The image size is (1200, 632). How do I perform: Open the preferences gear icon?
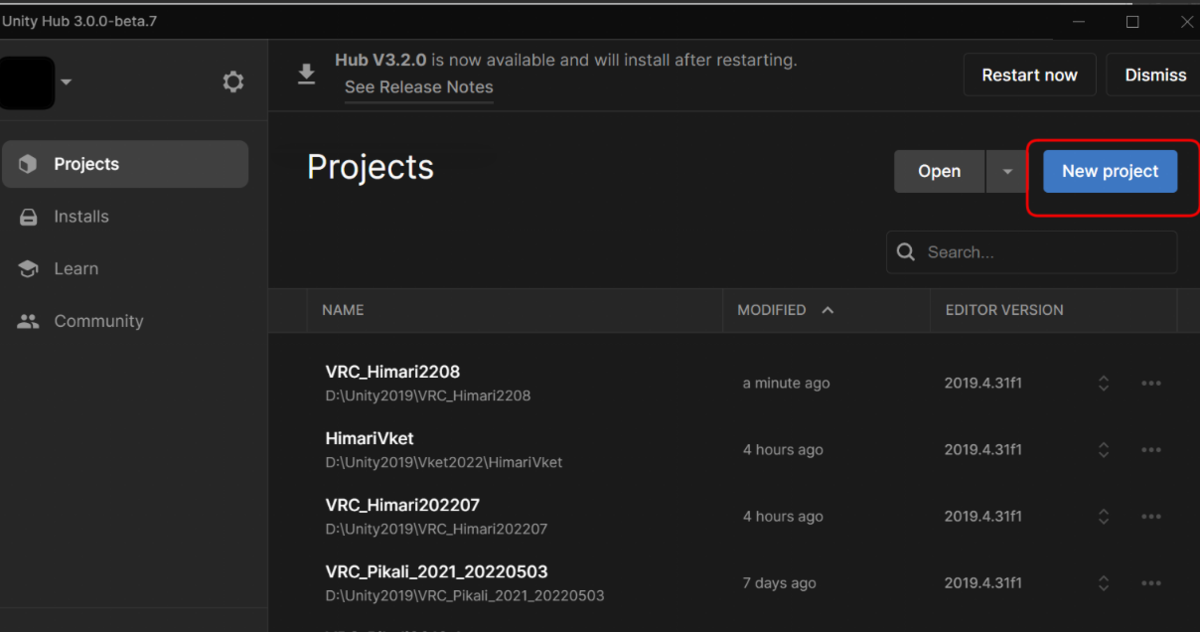pos(233,82)
